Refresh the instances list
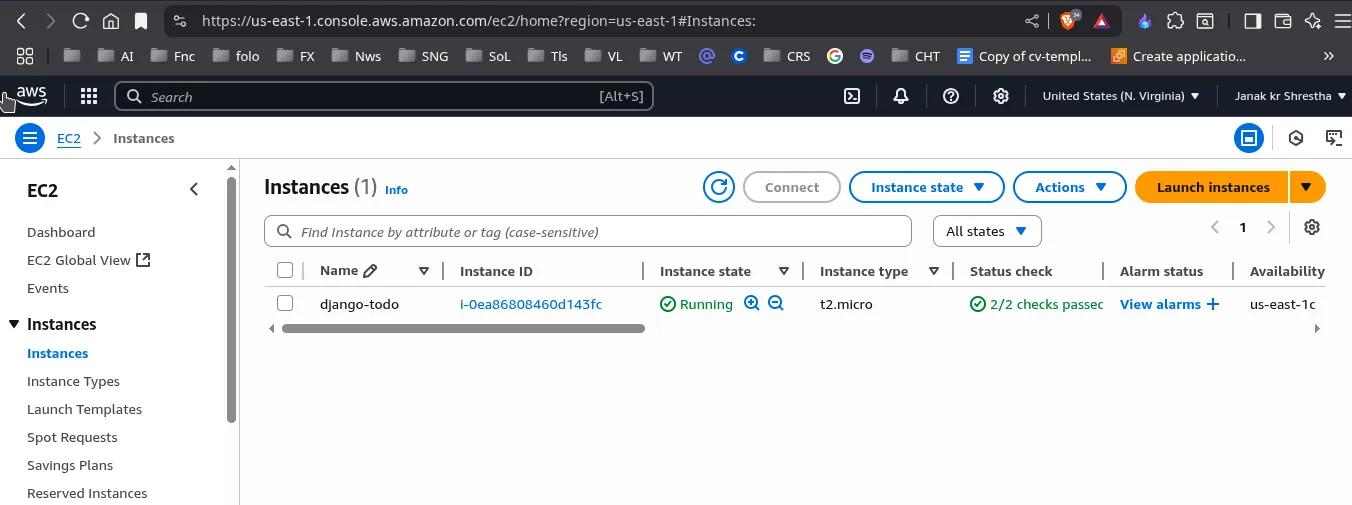Image resolution: width=1352 pixels, height=505 pixels. point(719,187)
